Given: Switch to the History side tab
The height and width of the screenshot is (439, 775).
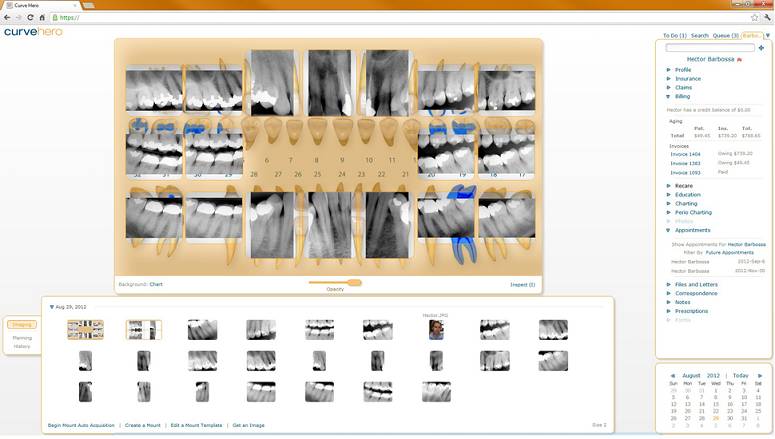Looking at the screenshot, I should click(22, 347).
